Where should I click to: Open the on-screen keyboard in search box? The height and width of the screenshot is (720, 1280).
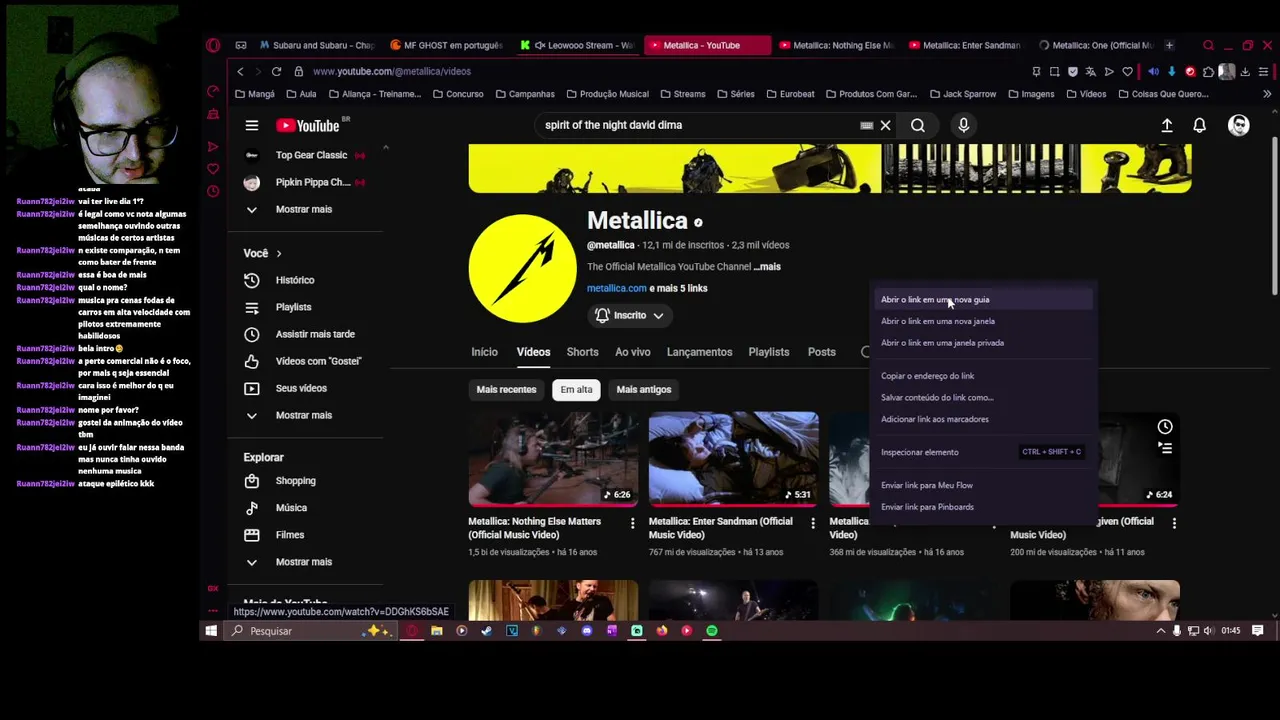866,125
